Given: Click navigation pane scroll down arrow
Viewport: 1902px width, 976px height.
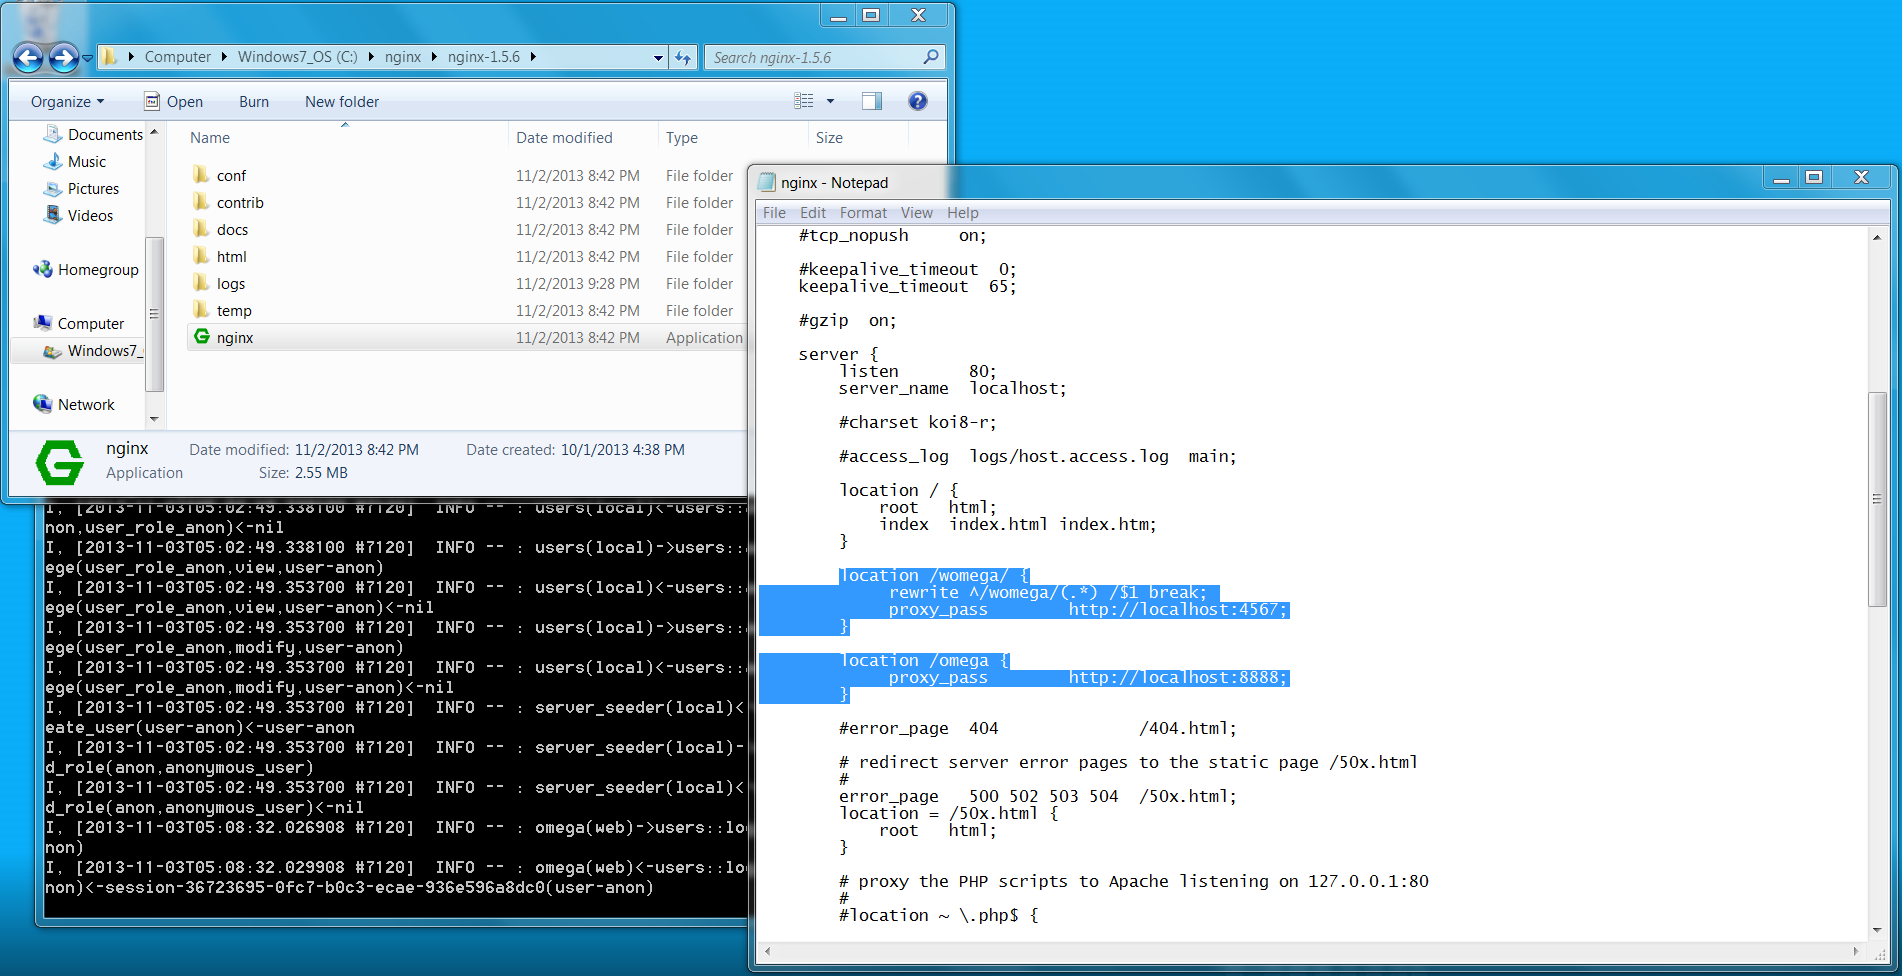Looking at the screenshot, I should pos(154,419).
